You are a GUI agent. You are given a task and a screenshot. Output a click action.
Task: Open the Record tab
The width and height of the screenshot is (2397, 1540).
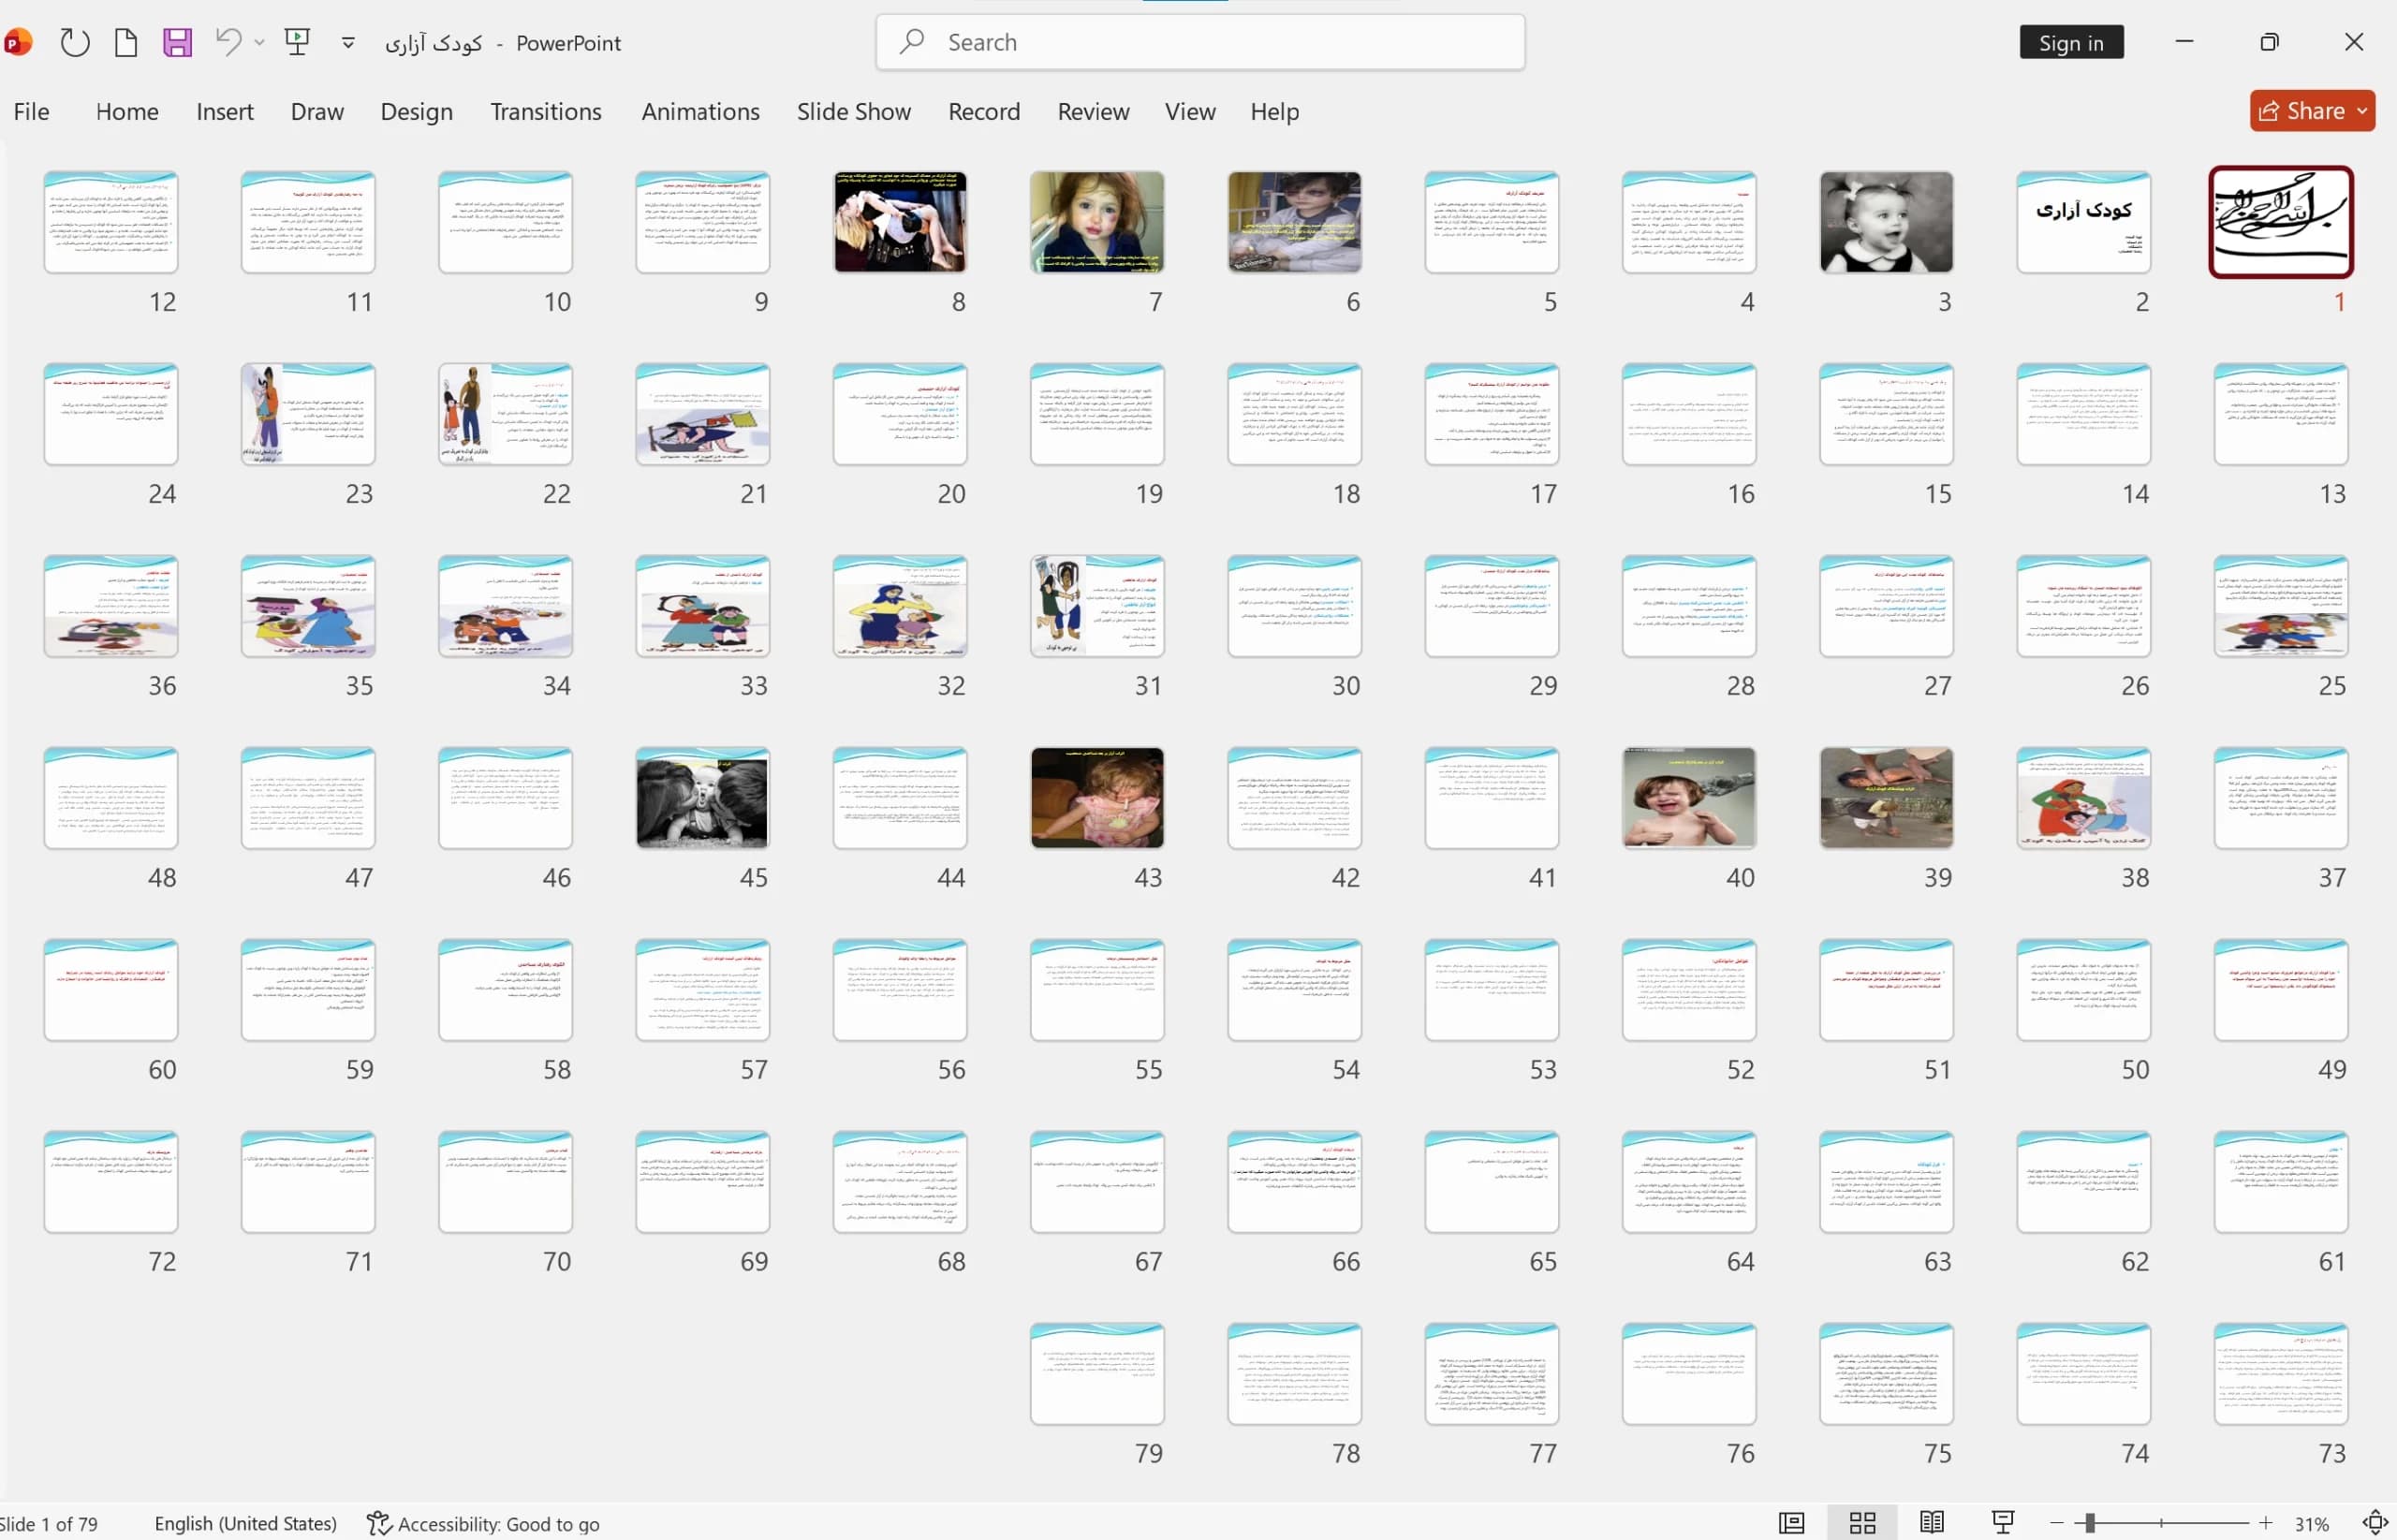coord(984,111)
